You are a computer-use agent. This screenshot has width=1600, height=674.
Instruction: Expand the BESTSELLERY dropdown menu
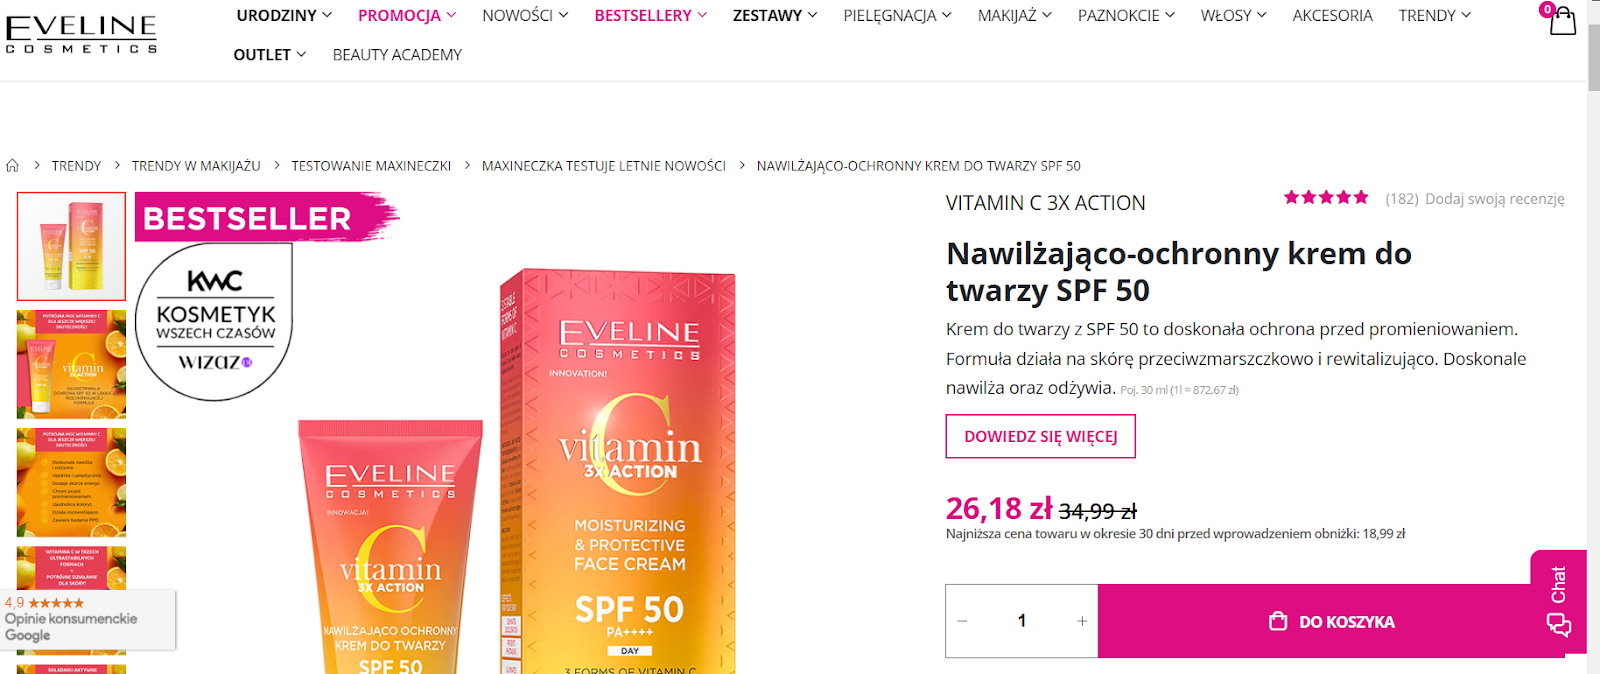651,16
